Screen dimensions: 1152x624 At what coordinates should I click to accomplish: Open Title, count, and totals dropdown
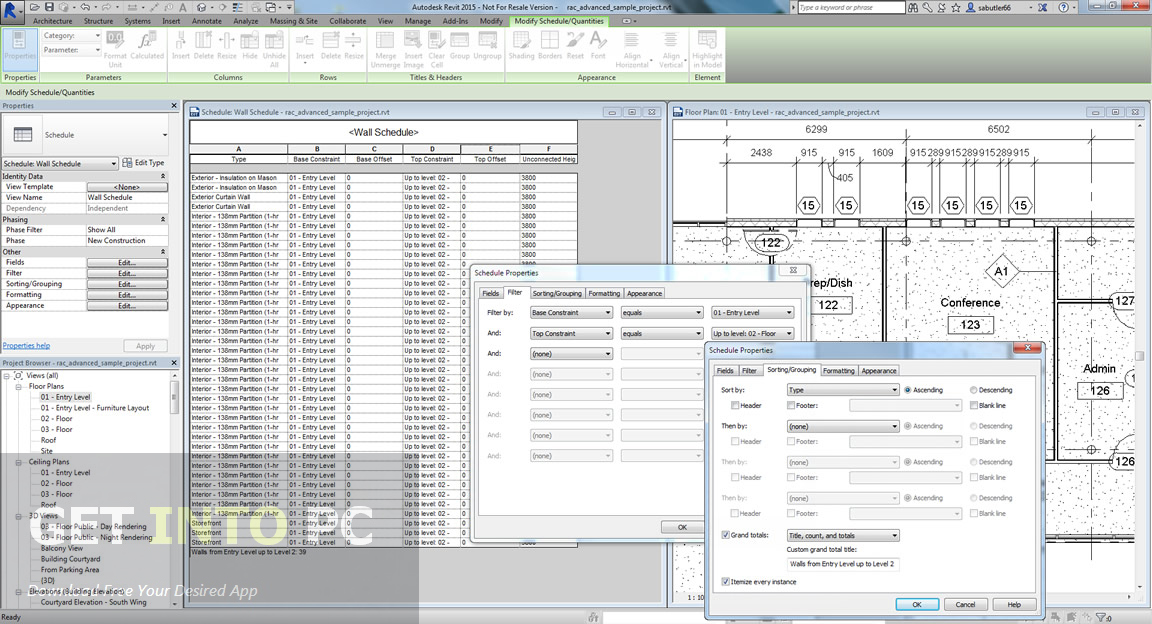[x=843, y=535]
